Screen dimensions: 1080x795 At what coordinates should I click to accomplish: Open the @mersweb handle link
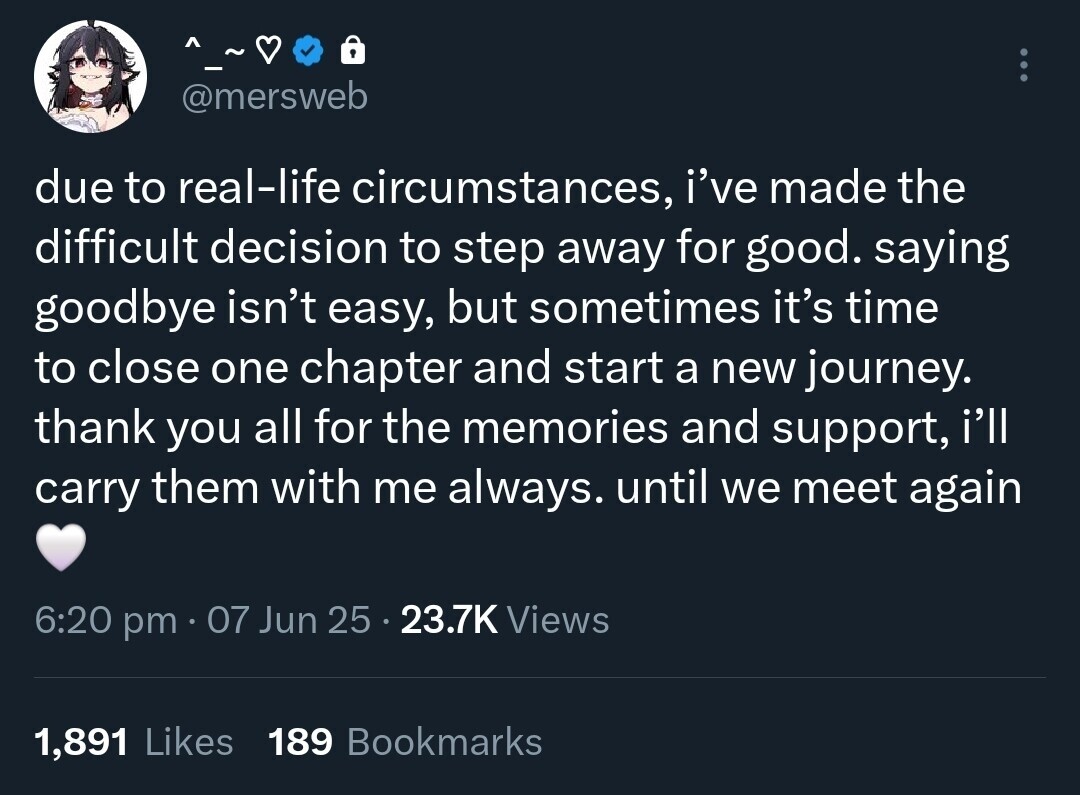274,97
